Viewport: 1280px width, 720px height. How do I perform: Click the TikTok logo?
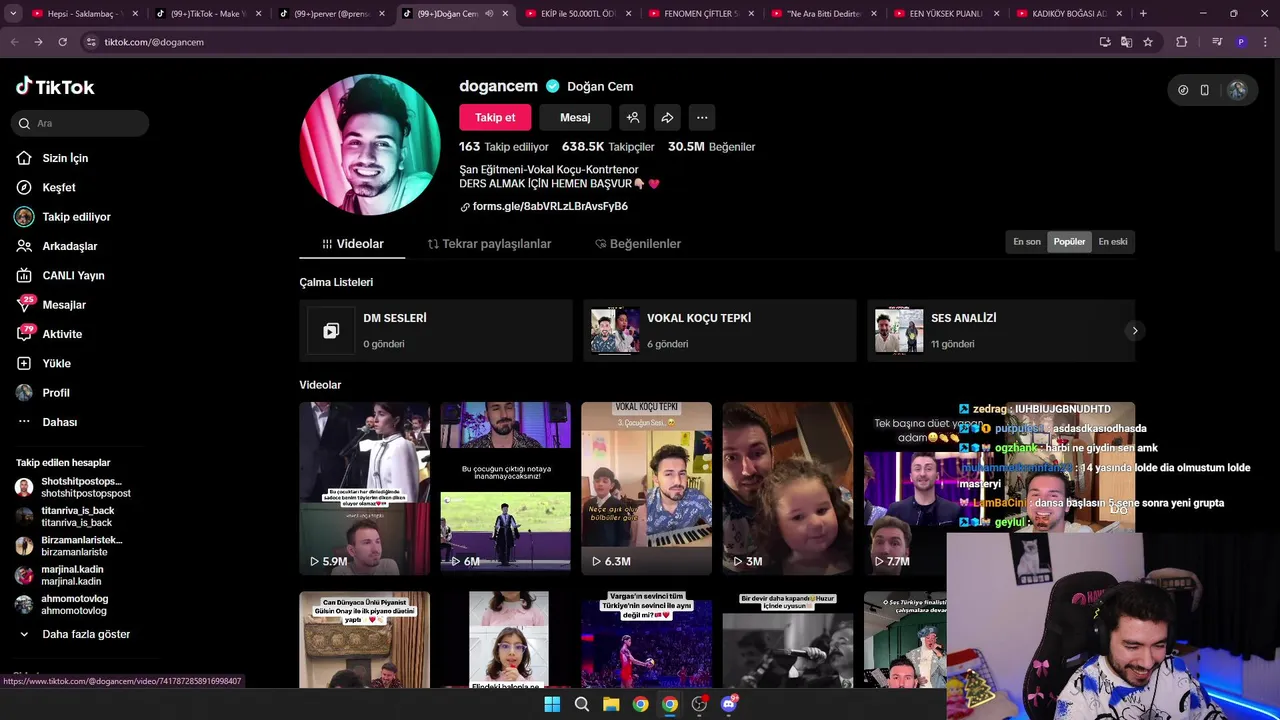55,87
